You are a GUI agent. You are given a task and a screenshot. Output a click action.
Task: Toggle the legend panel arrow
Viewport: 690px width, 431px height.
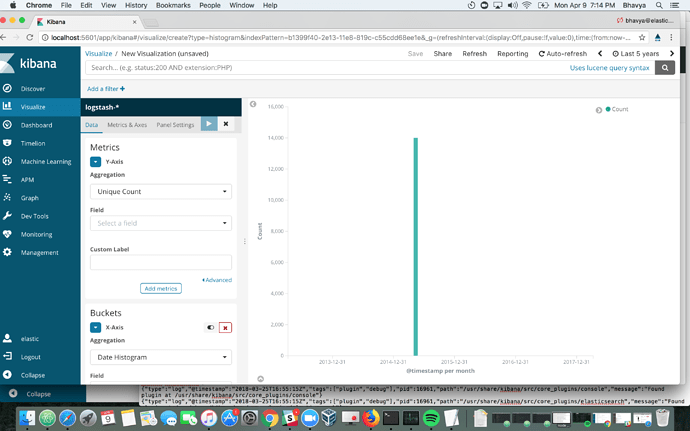598,110
